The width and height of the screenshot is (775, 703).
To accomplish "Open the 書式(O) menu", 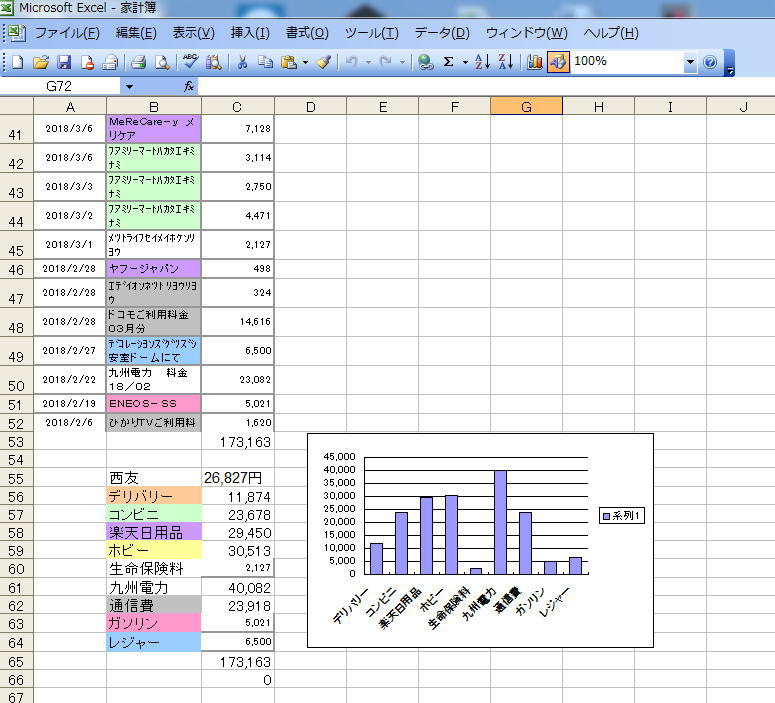I will pyautogui.click(x=307, y=33).
